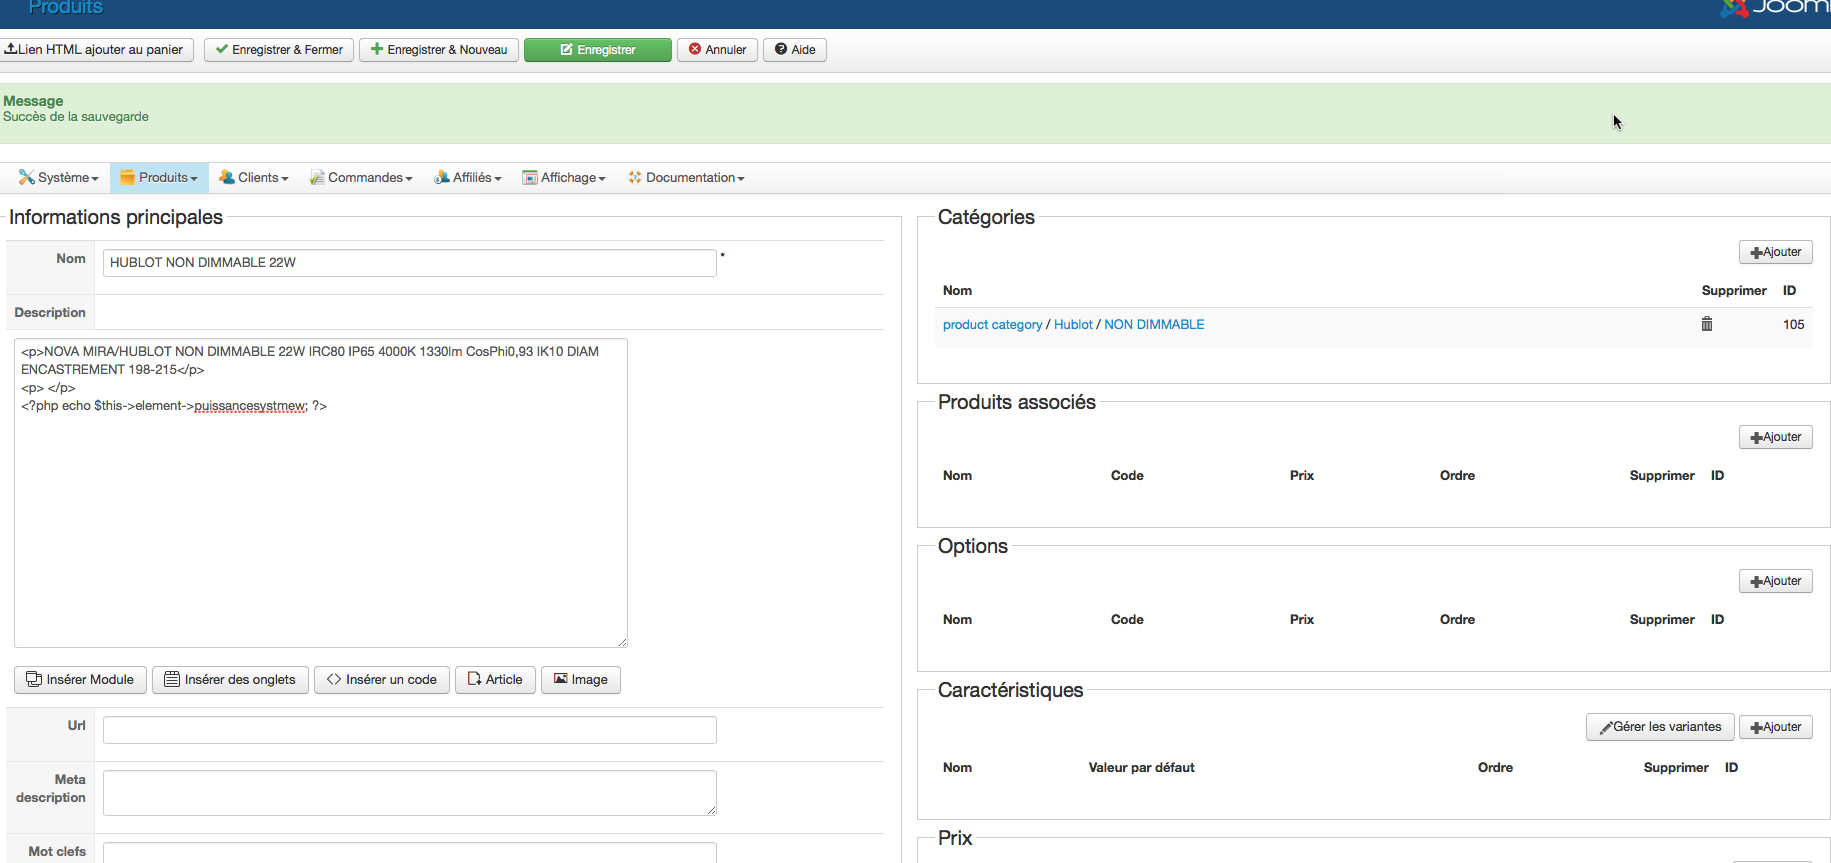The width and height of the screenshot is (1831, 863).
Task: Open the Produits dropdown menu
Action: point(159,178)
